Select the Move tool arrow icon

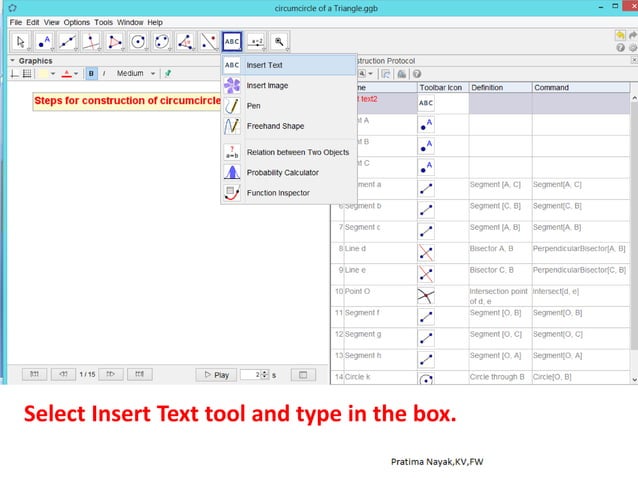(x=20, y=41)
